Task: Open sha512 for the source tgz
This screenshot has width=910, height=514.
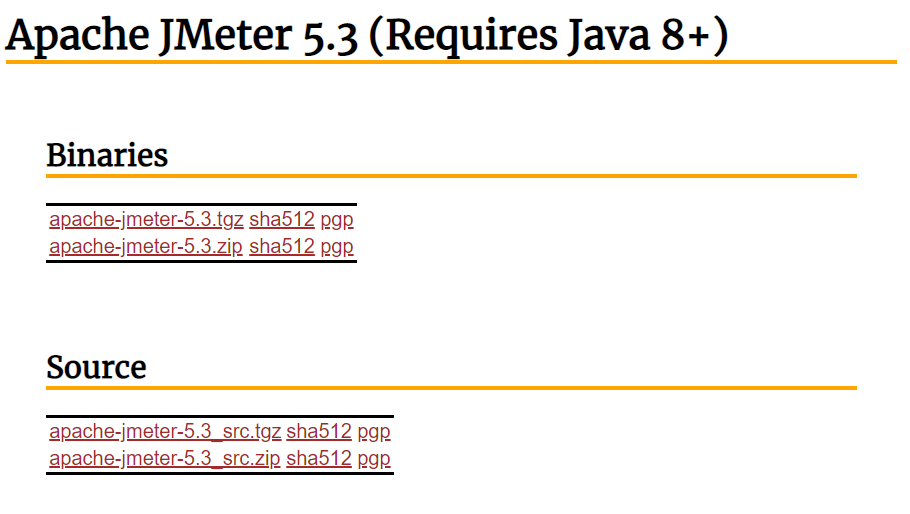Action: pyautogui.click(x=319, y=432)
